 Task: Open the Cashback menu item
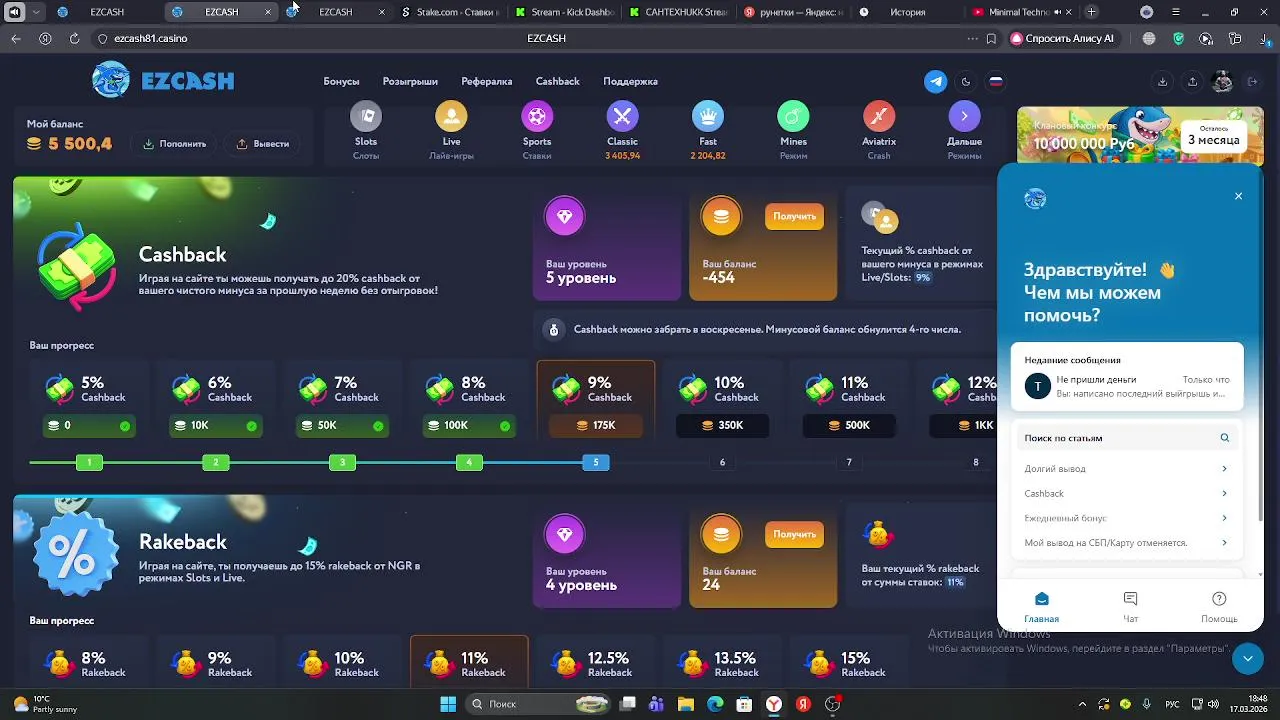tap(557, 82)
